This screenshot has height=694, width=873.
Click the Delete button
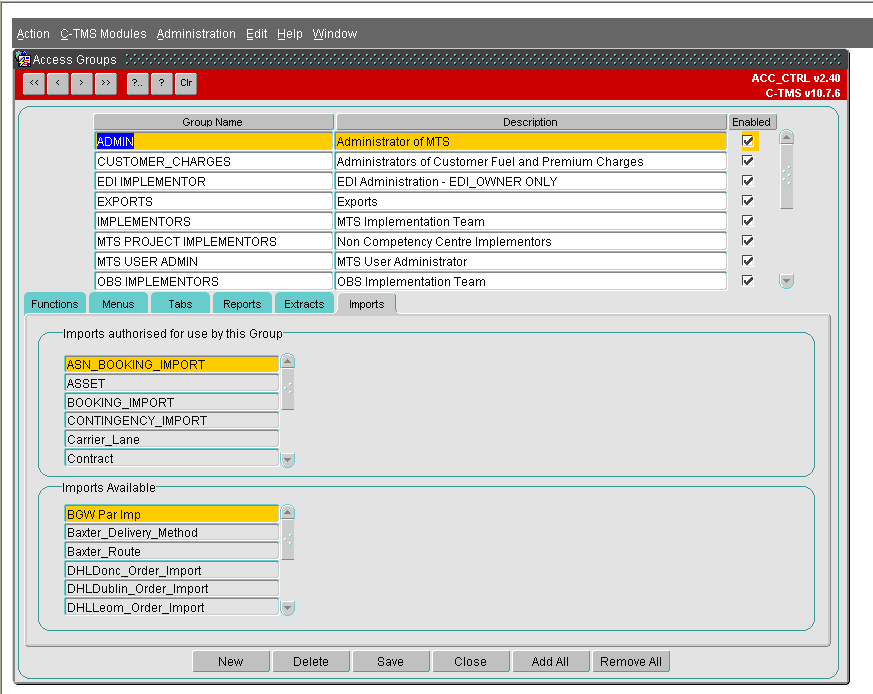pos(311,662)
